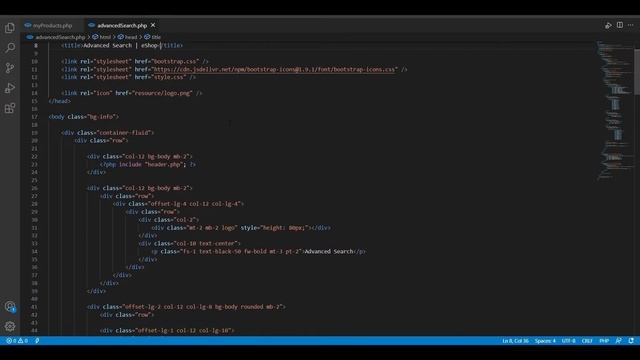Open the Accounts menu icon
This screenshot has height=360, width=640.
click(10, 307)
